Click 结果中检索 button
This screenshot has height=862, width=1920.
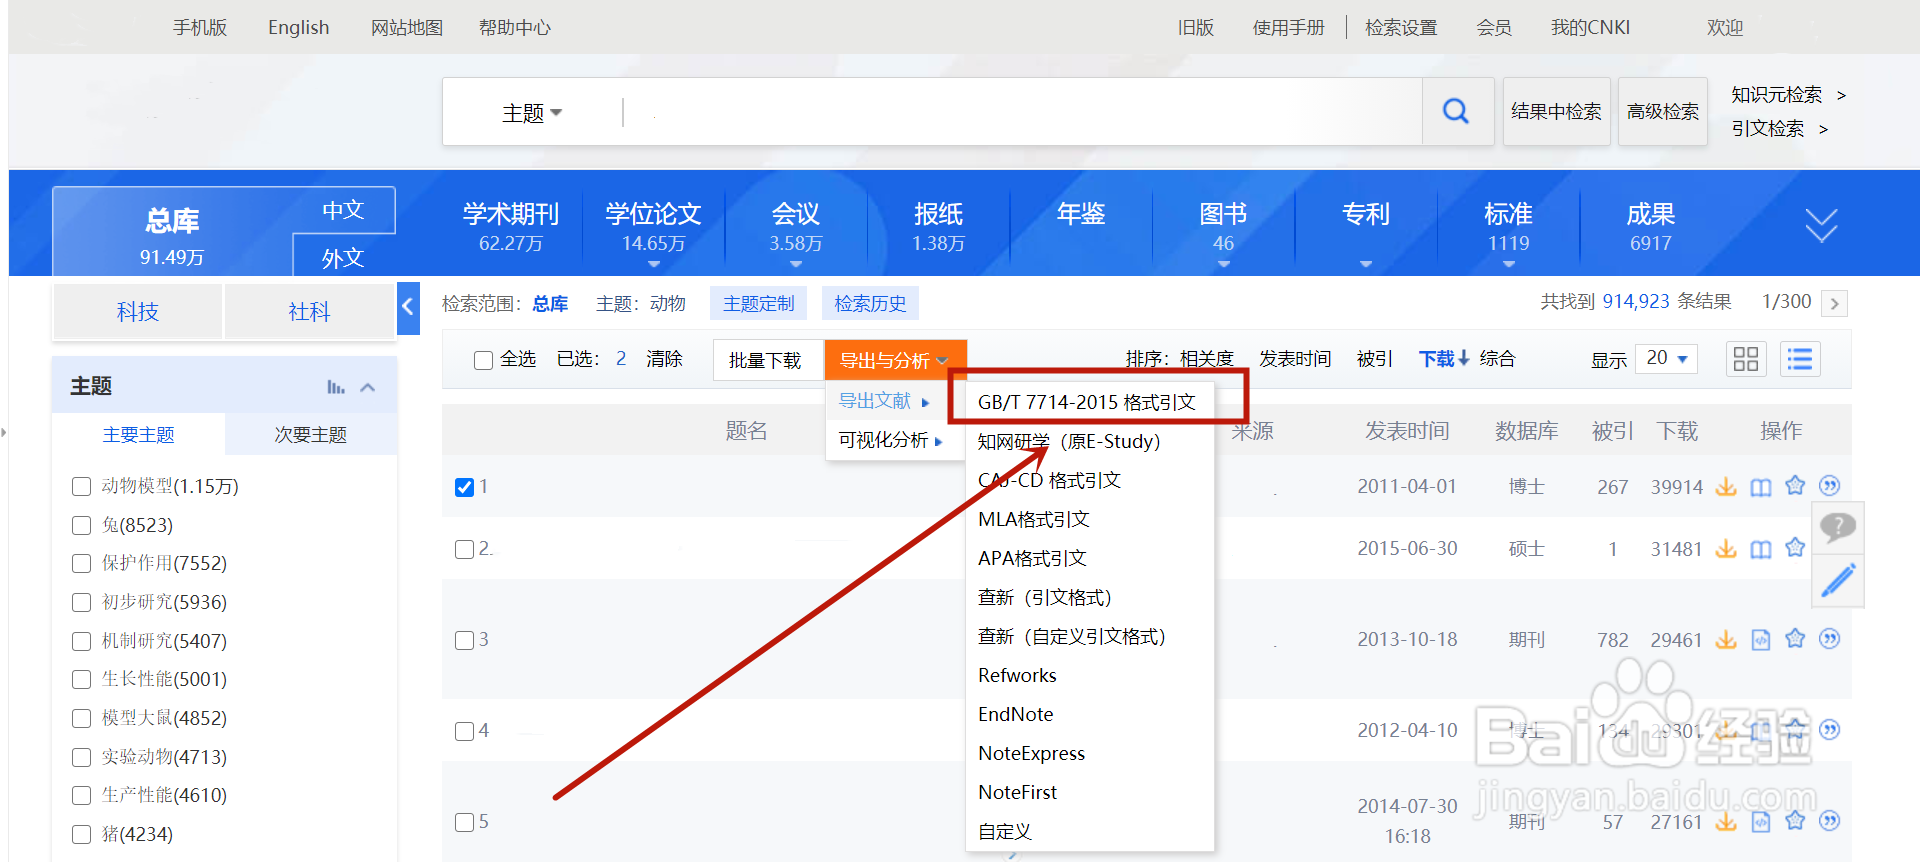pos(1556,111)
